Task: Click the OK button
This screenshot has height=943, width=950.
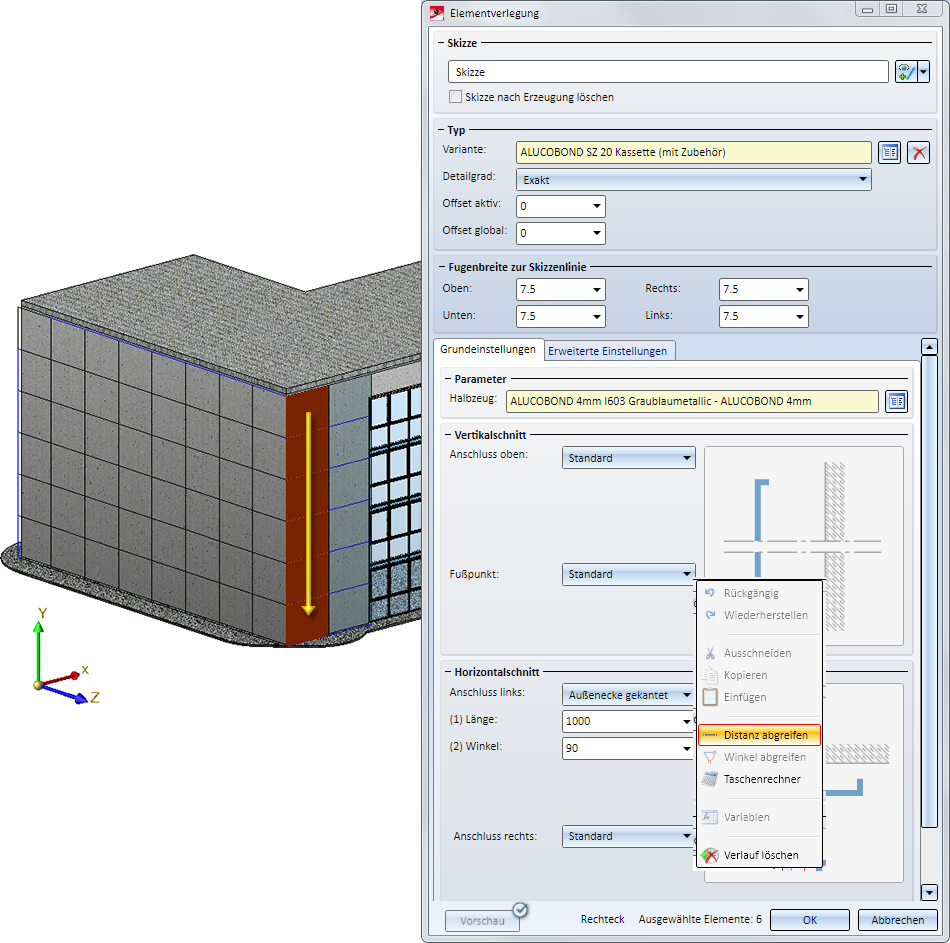Action: (x=809, y=920)
